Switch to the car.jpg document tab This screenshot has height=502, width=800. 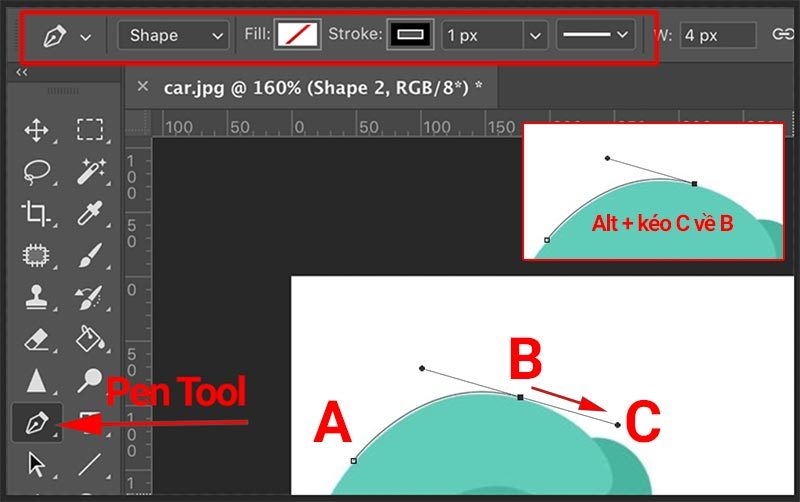[322, 88]
